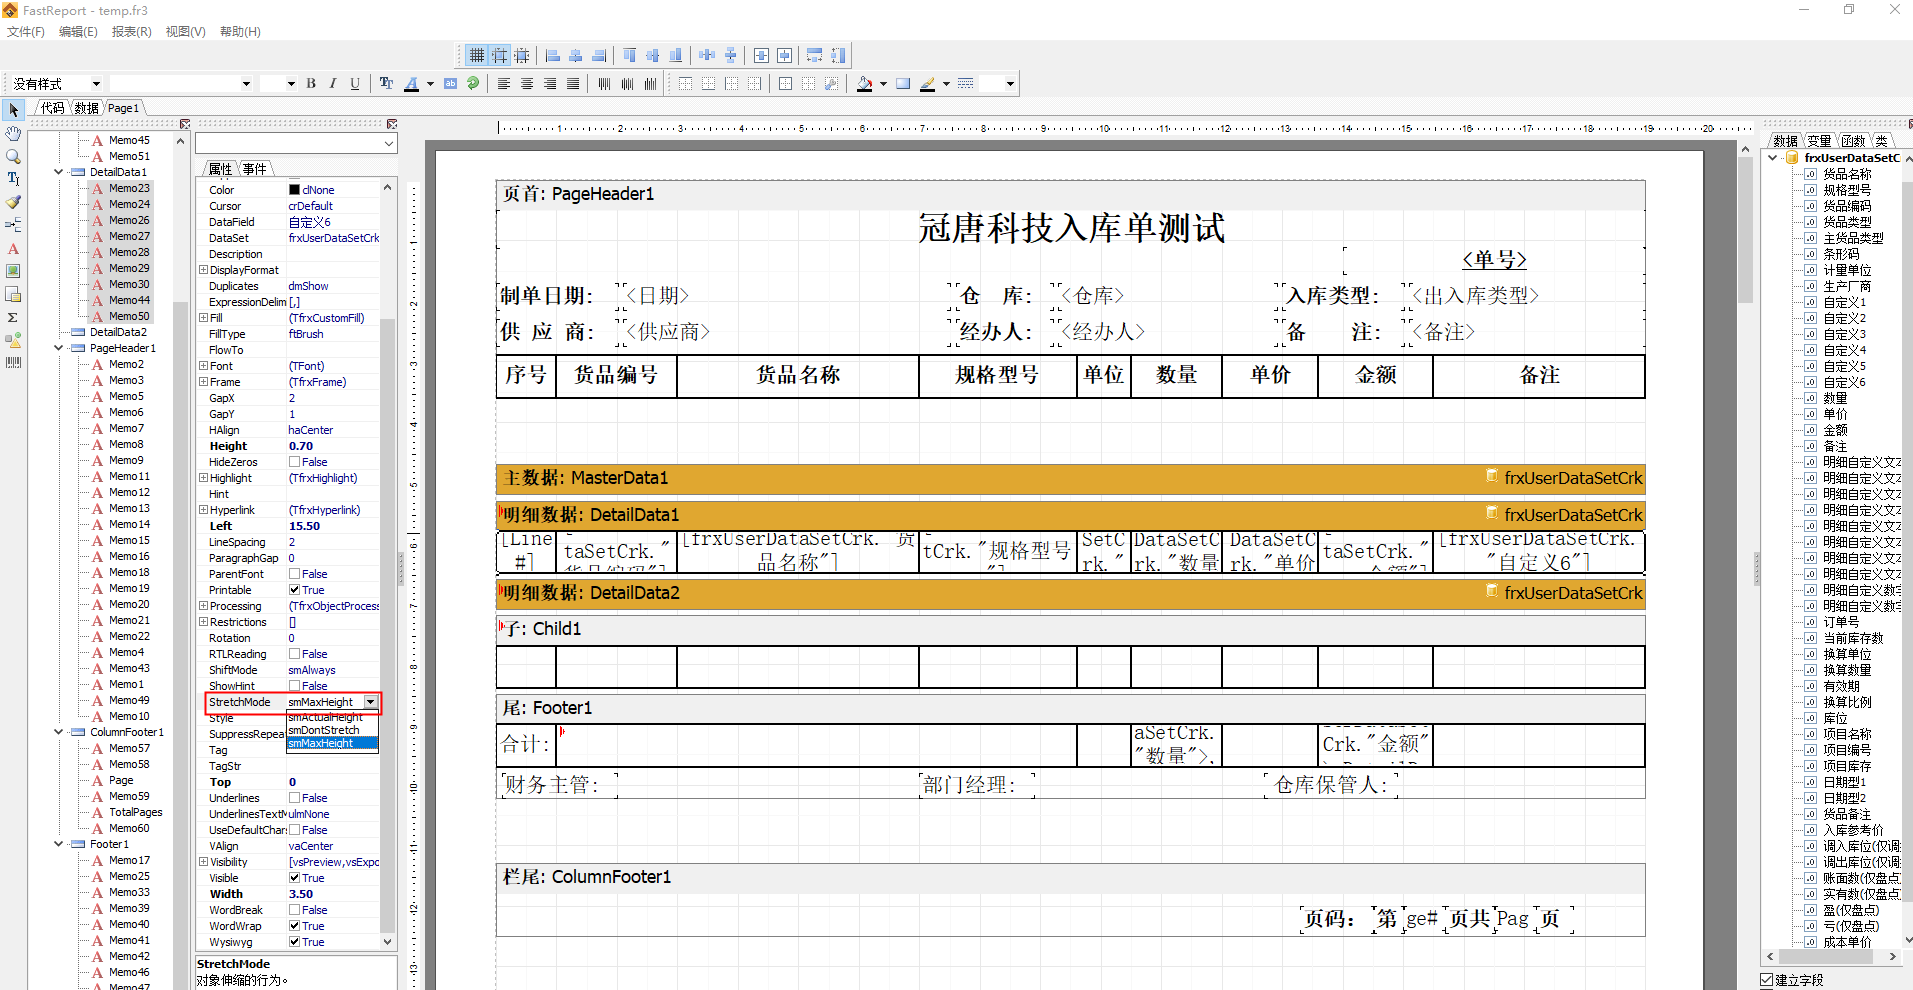
Task: Click the StretchMode dropdown arrow
Action: click(370, 702)
